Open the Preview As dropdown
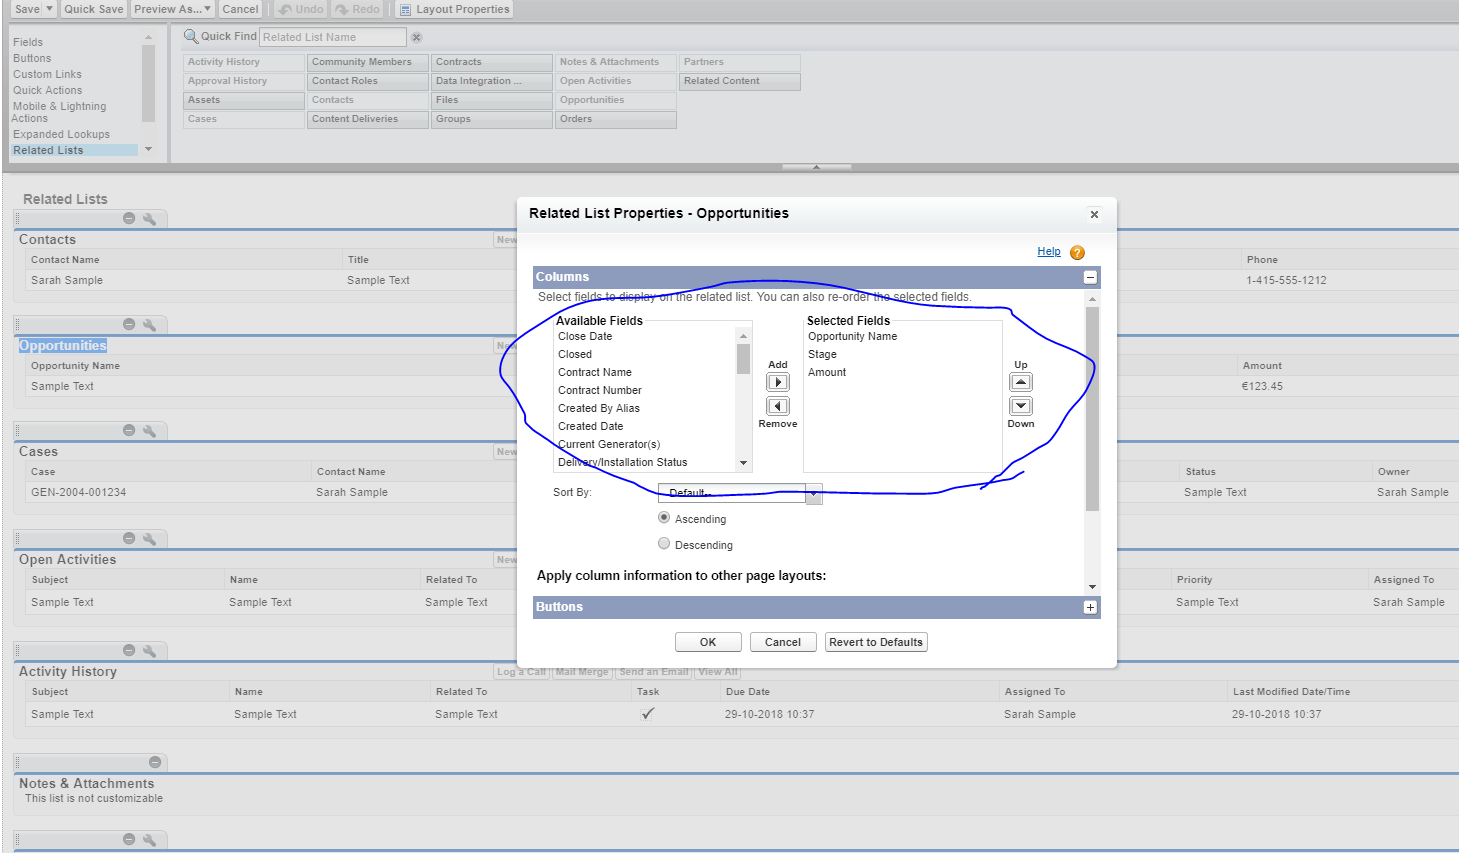 pos(172,9)
